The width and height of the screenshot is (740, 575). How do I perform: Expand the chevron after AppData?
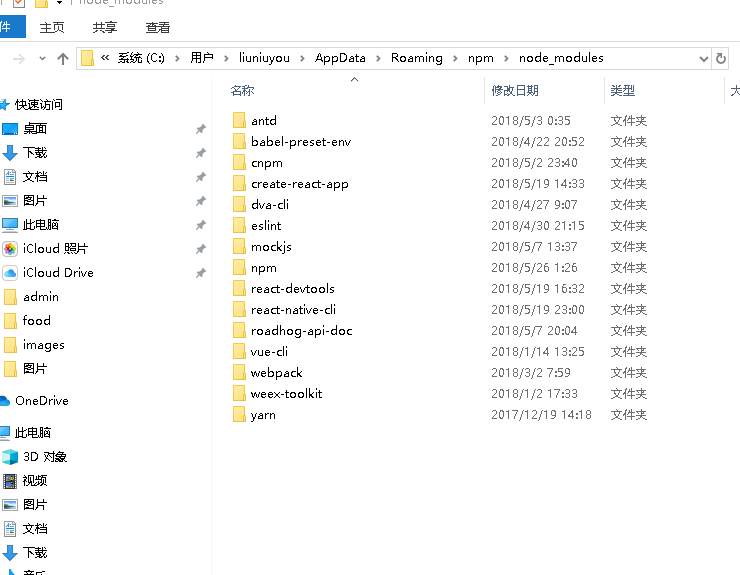378,58
